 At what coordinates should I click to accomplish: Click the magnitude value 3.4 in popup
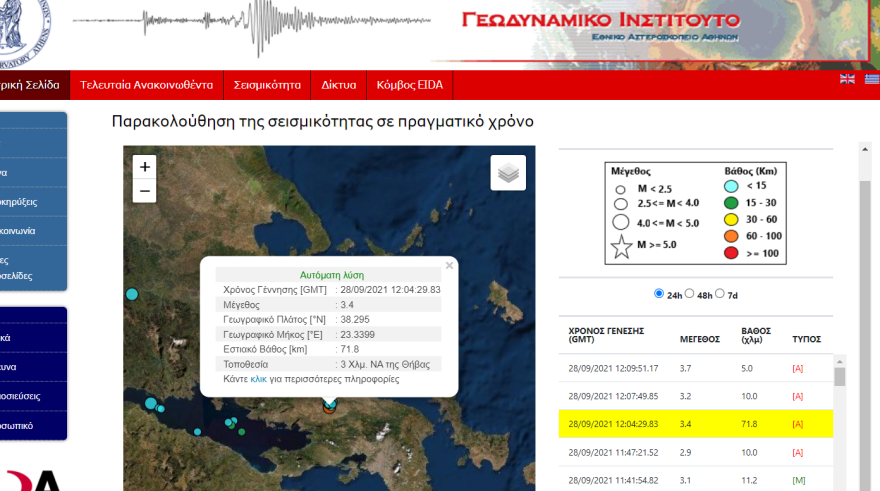point(347,305)
